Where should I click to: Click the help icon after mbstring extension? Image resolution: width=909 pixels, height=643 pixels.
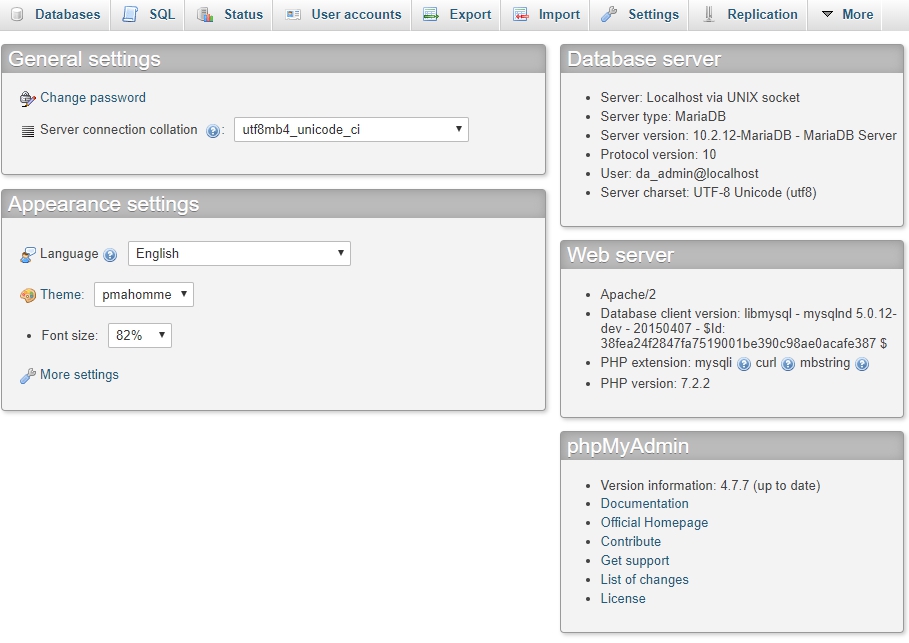[x=862, y=364]
